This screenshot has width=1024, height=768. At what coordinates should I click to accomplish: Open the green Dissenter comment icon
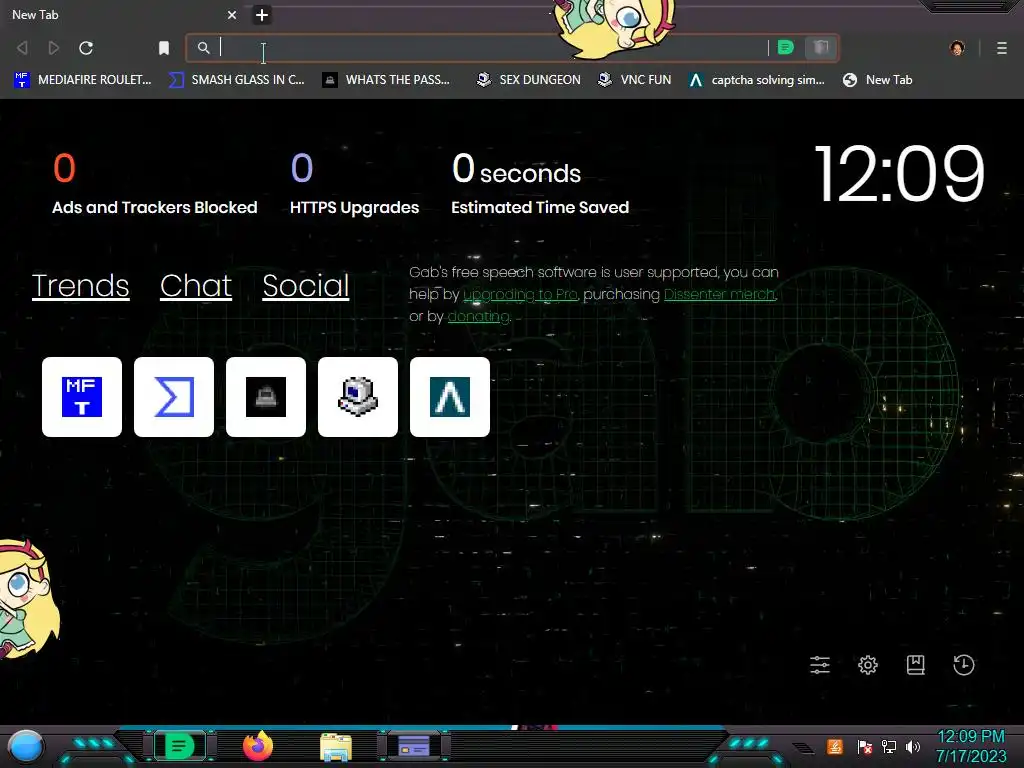(786, 47)
